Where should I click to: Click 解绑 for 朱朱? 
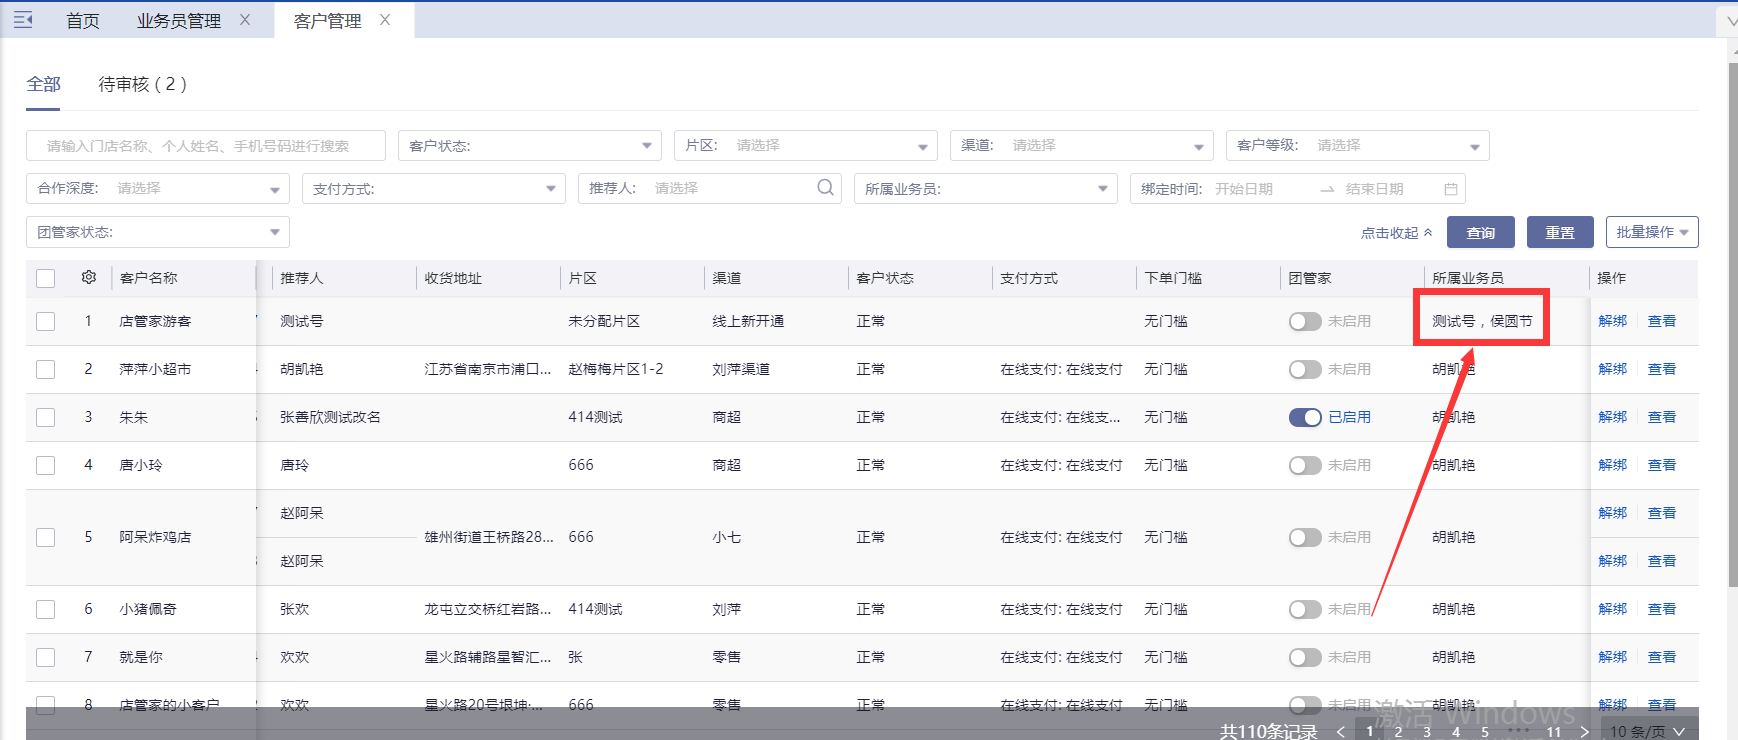coord(1613,417)
